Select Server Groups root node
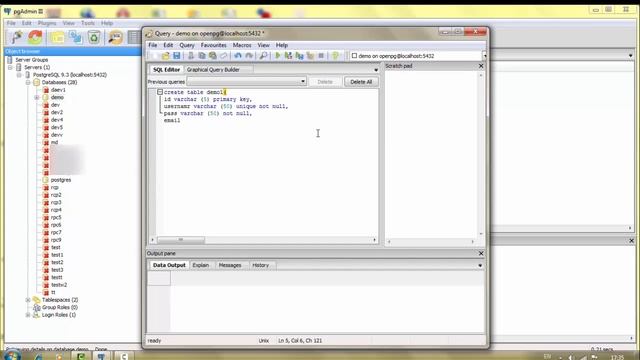The width and height of the screenshot is (640, 360). pos(31,60)
